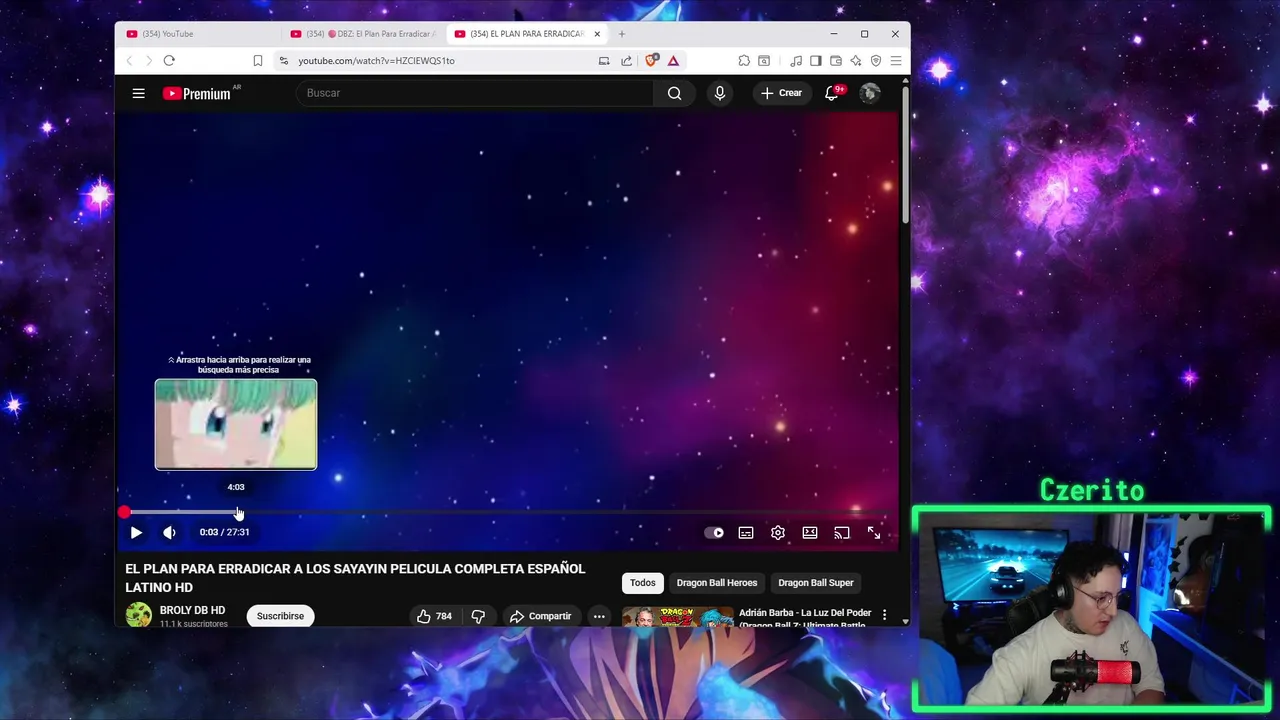Click the Suscribirse button
This screenshot has height=720, width=1280.
[x=280, y=616]
